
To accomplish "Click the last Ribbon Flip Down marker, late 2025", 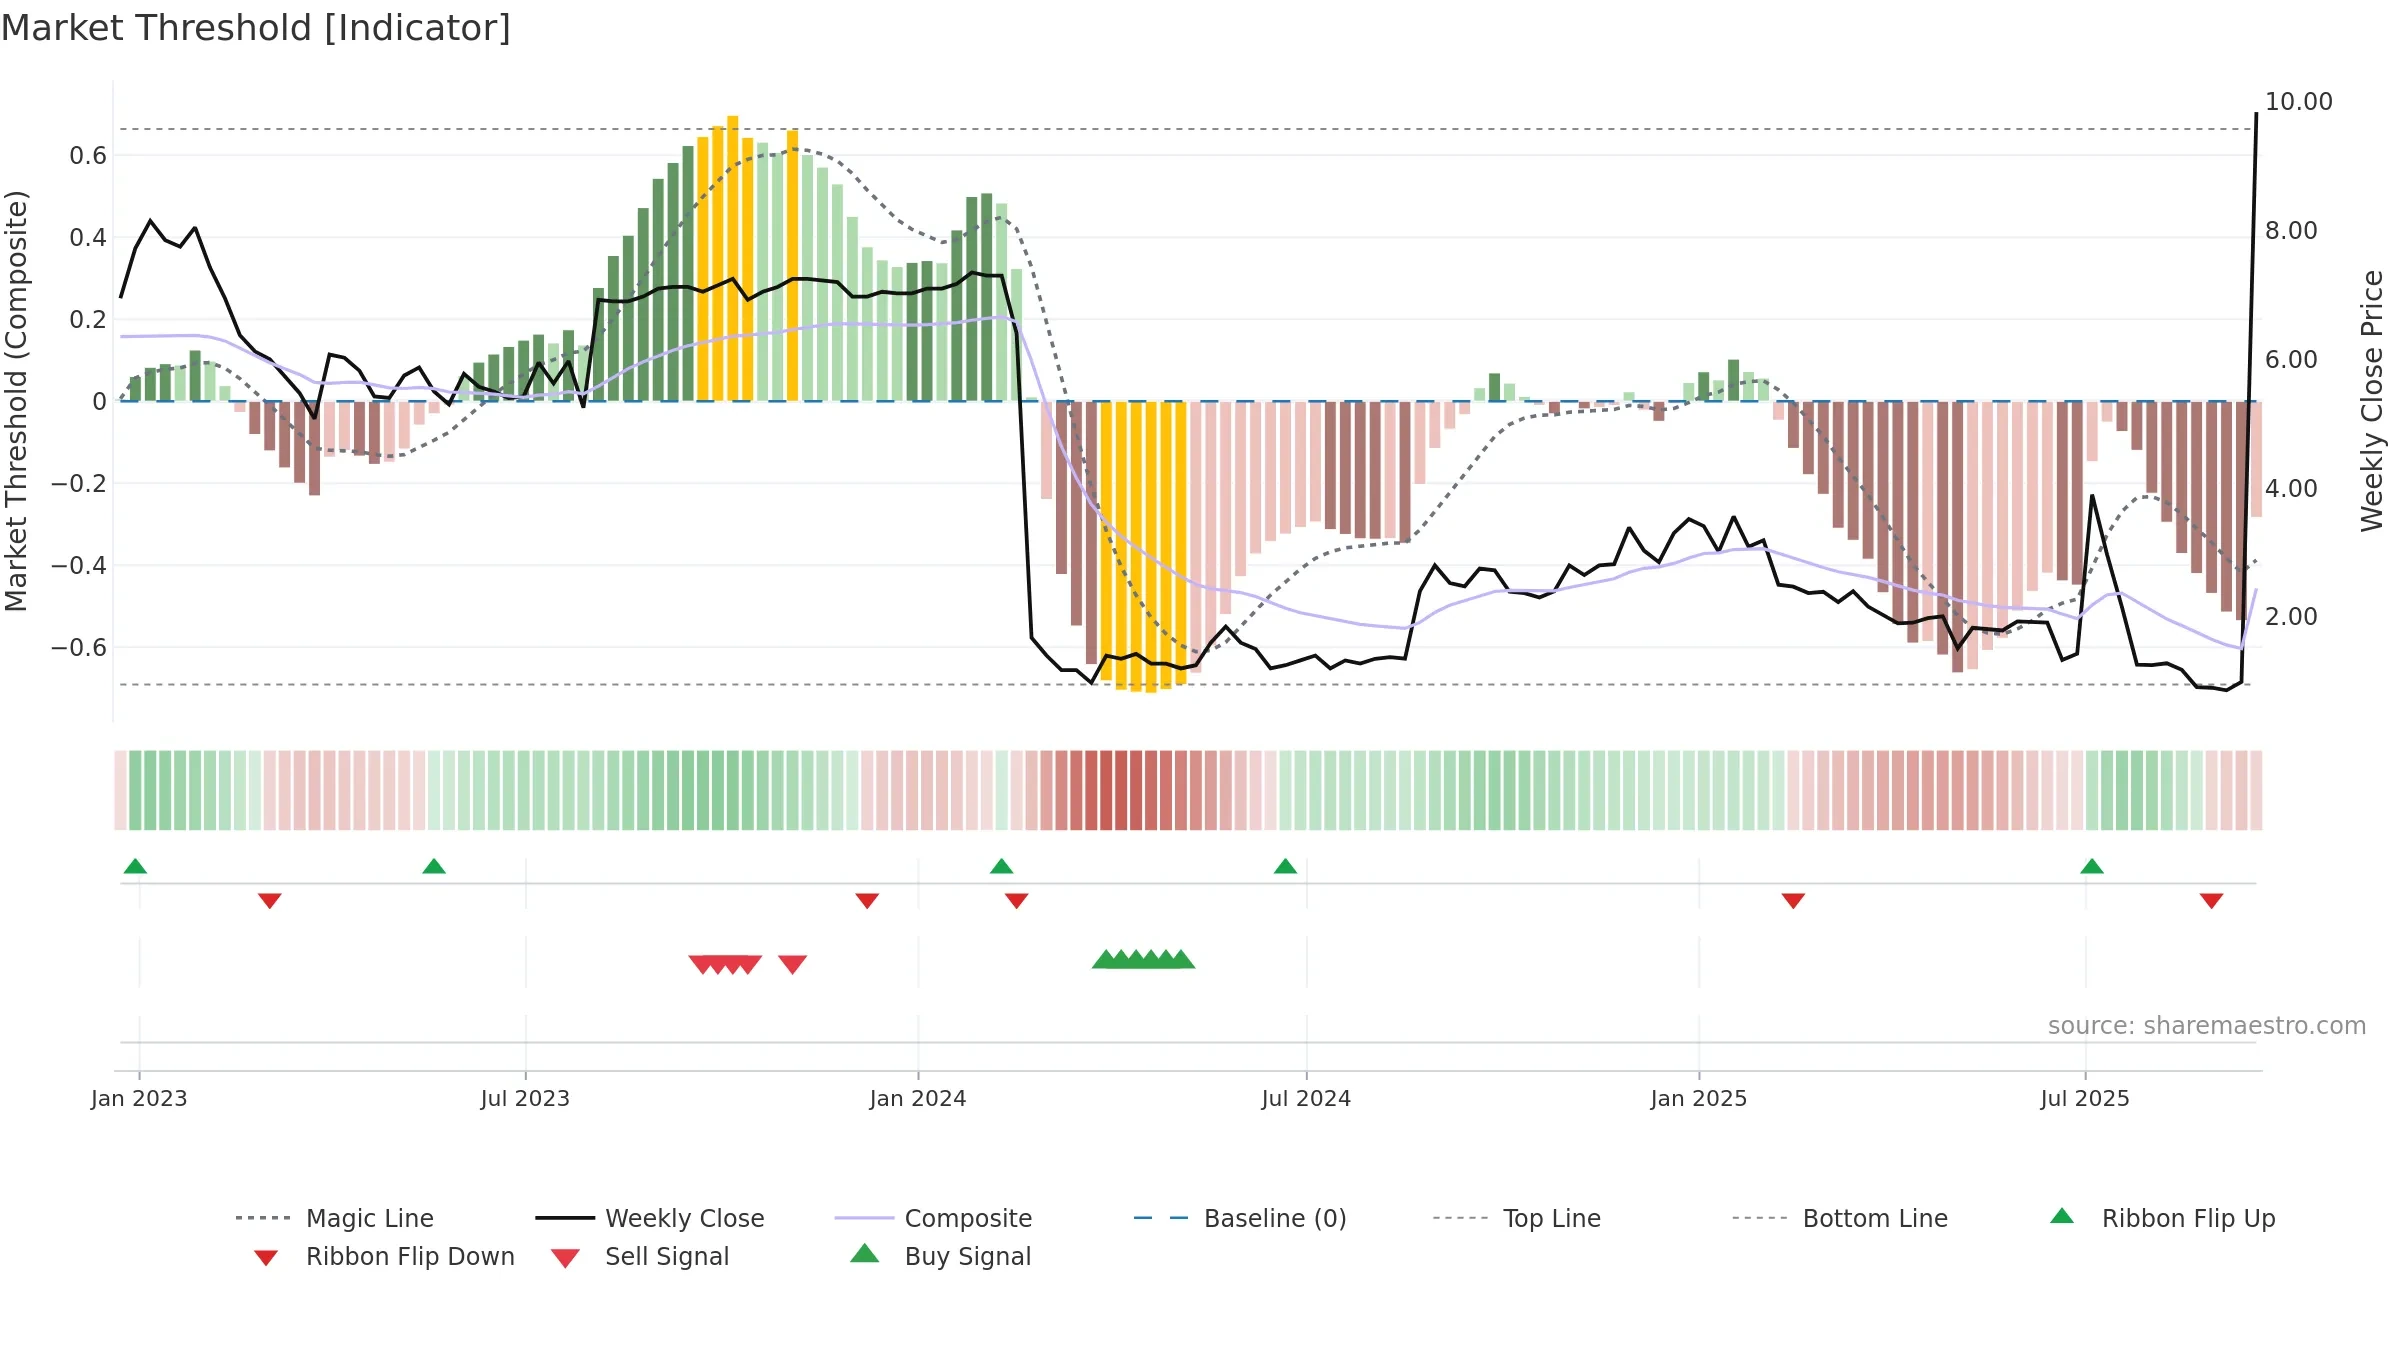I will pyautogui.click(x=2211, y=901).
